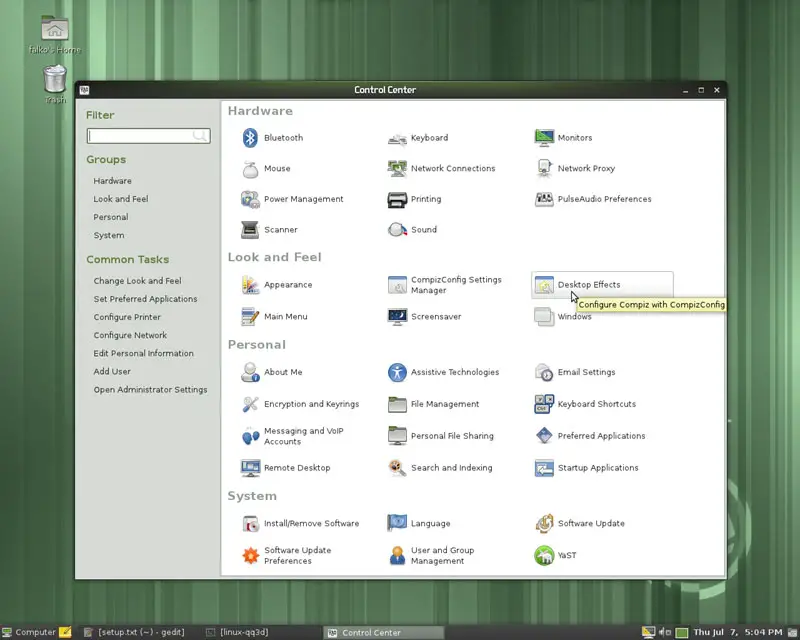Click the search magnifier in Filter box
This screenshot has height=640, width=800.
click(x=199, y=136)
